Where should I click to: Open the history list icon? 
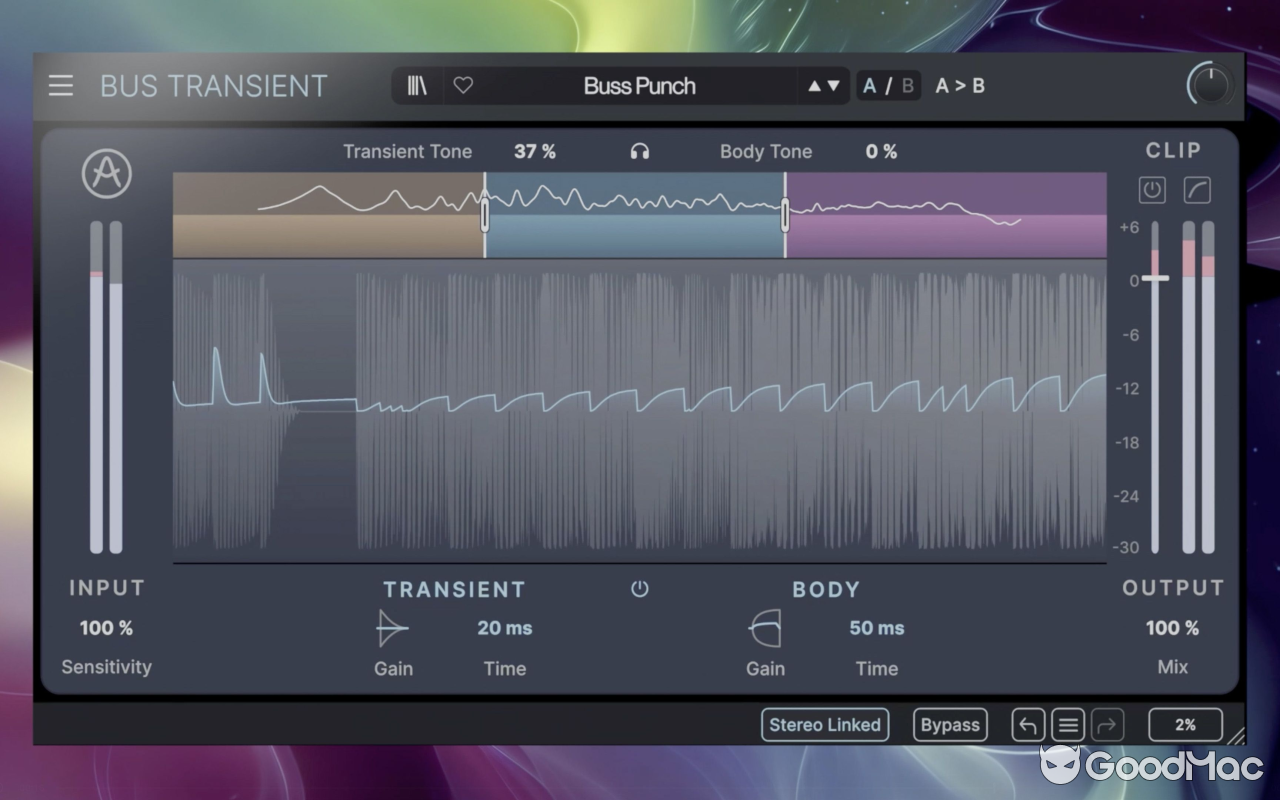point(1067,724)
